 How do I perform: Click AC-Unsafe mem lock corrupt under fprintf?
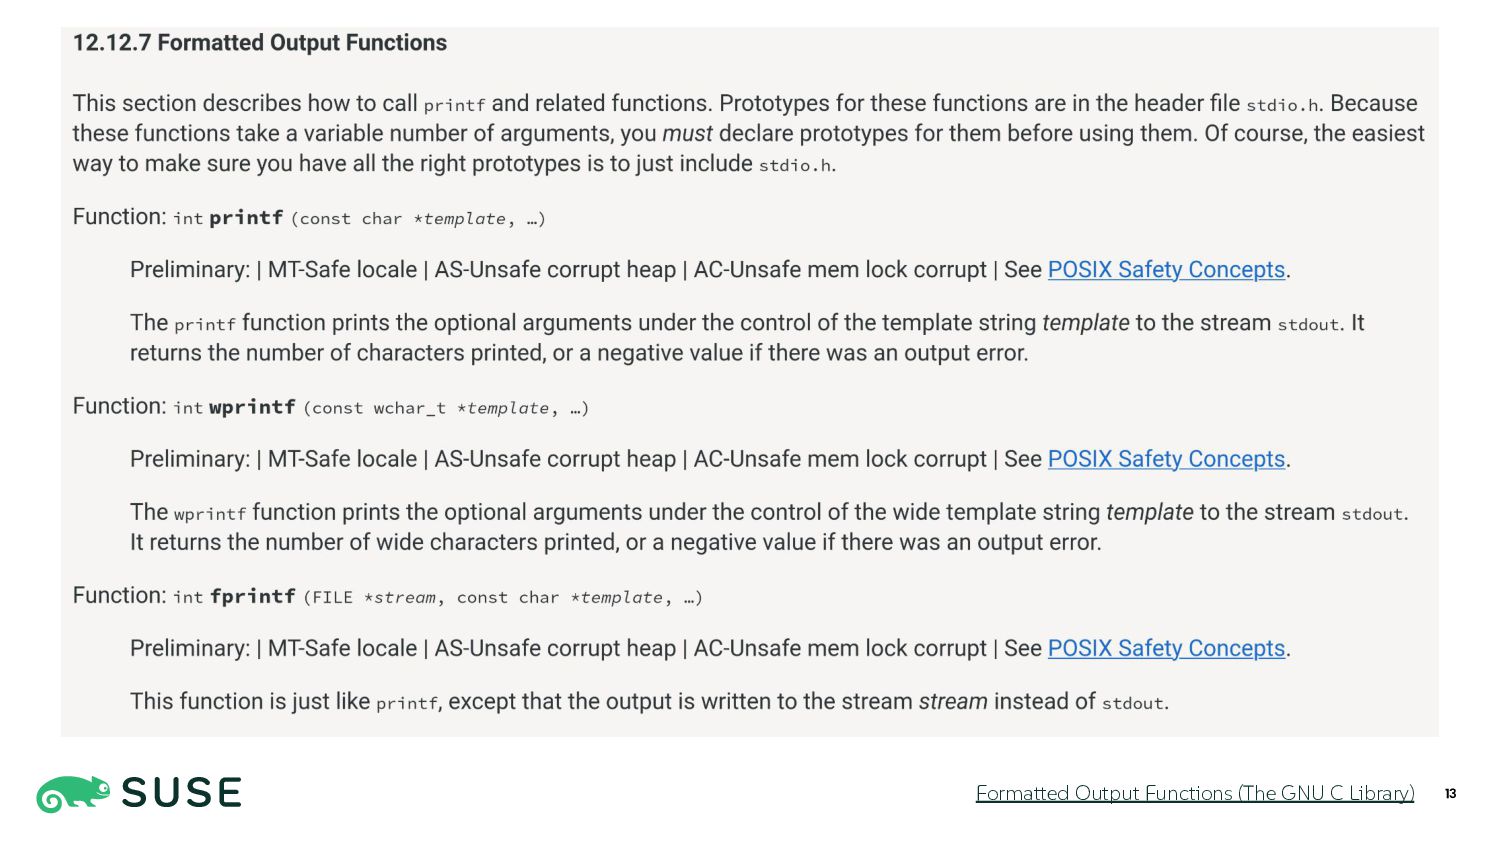point(840,648)
